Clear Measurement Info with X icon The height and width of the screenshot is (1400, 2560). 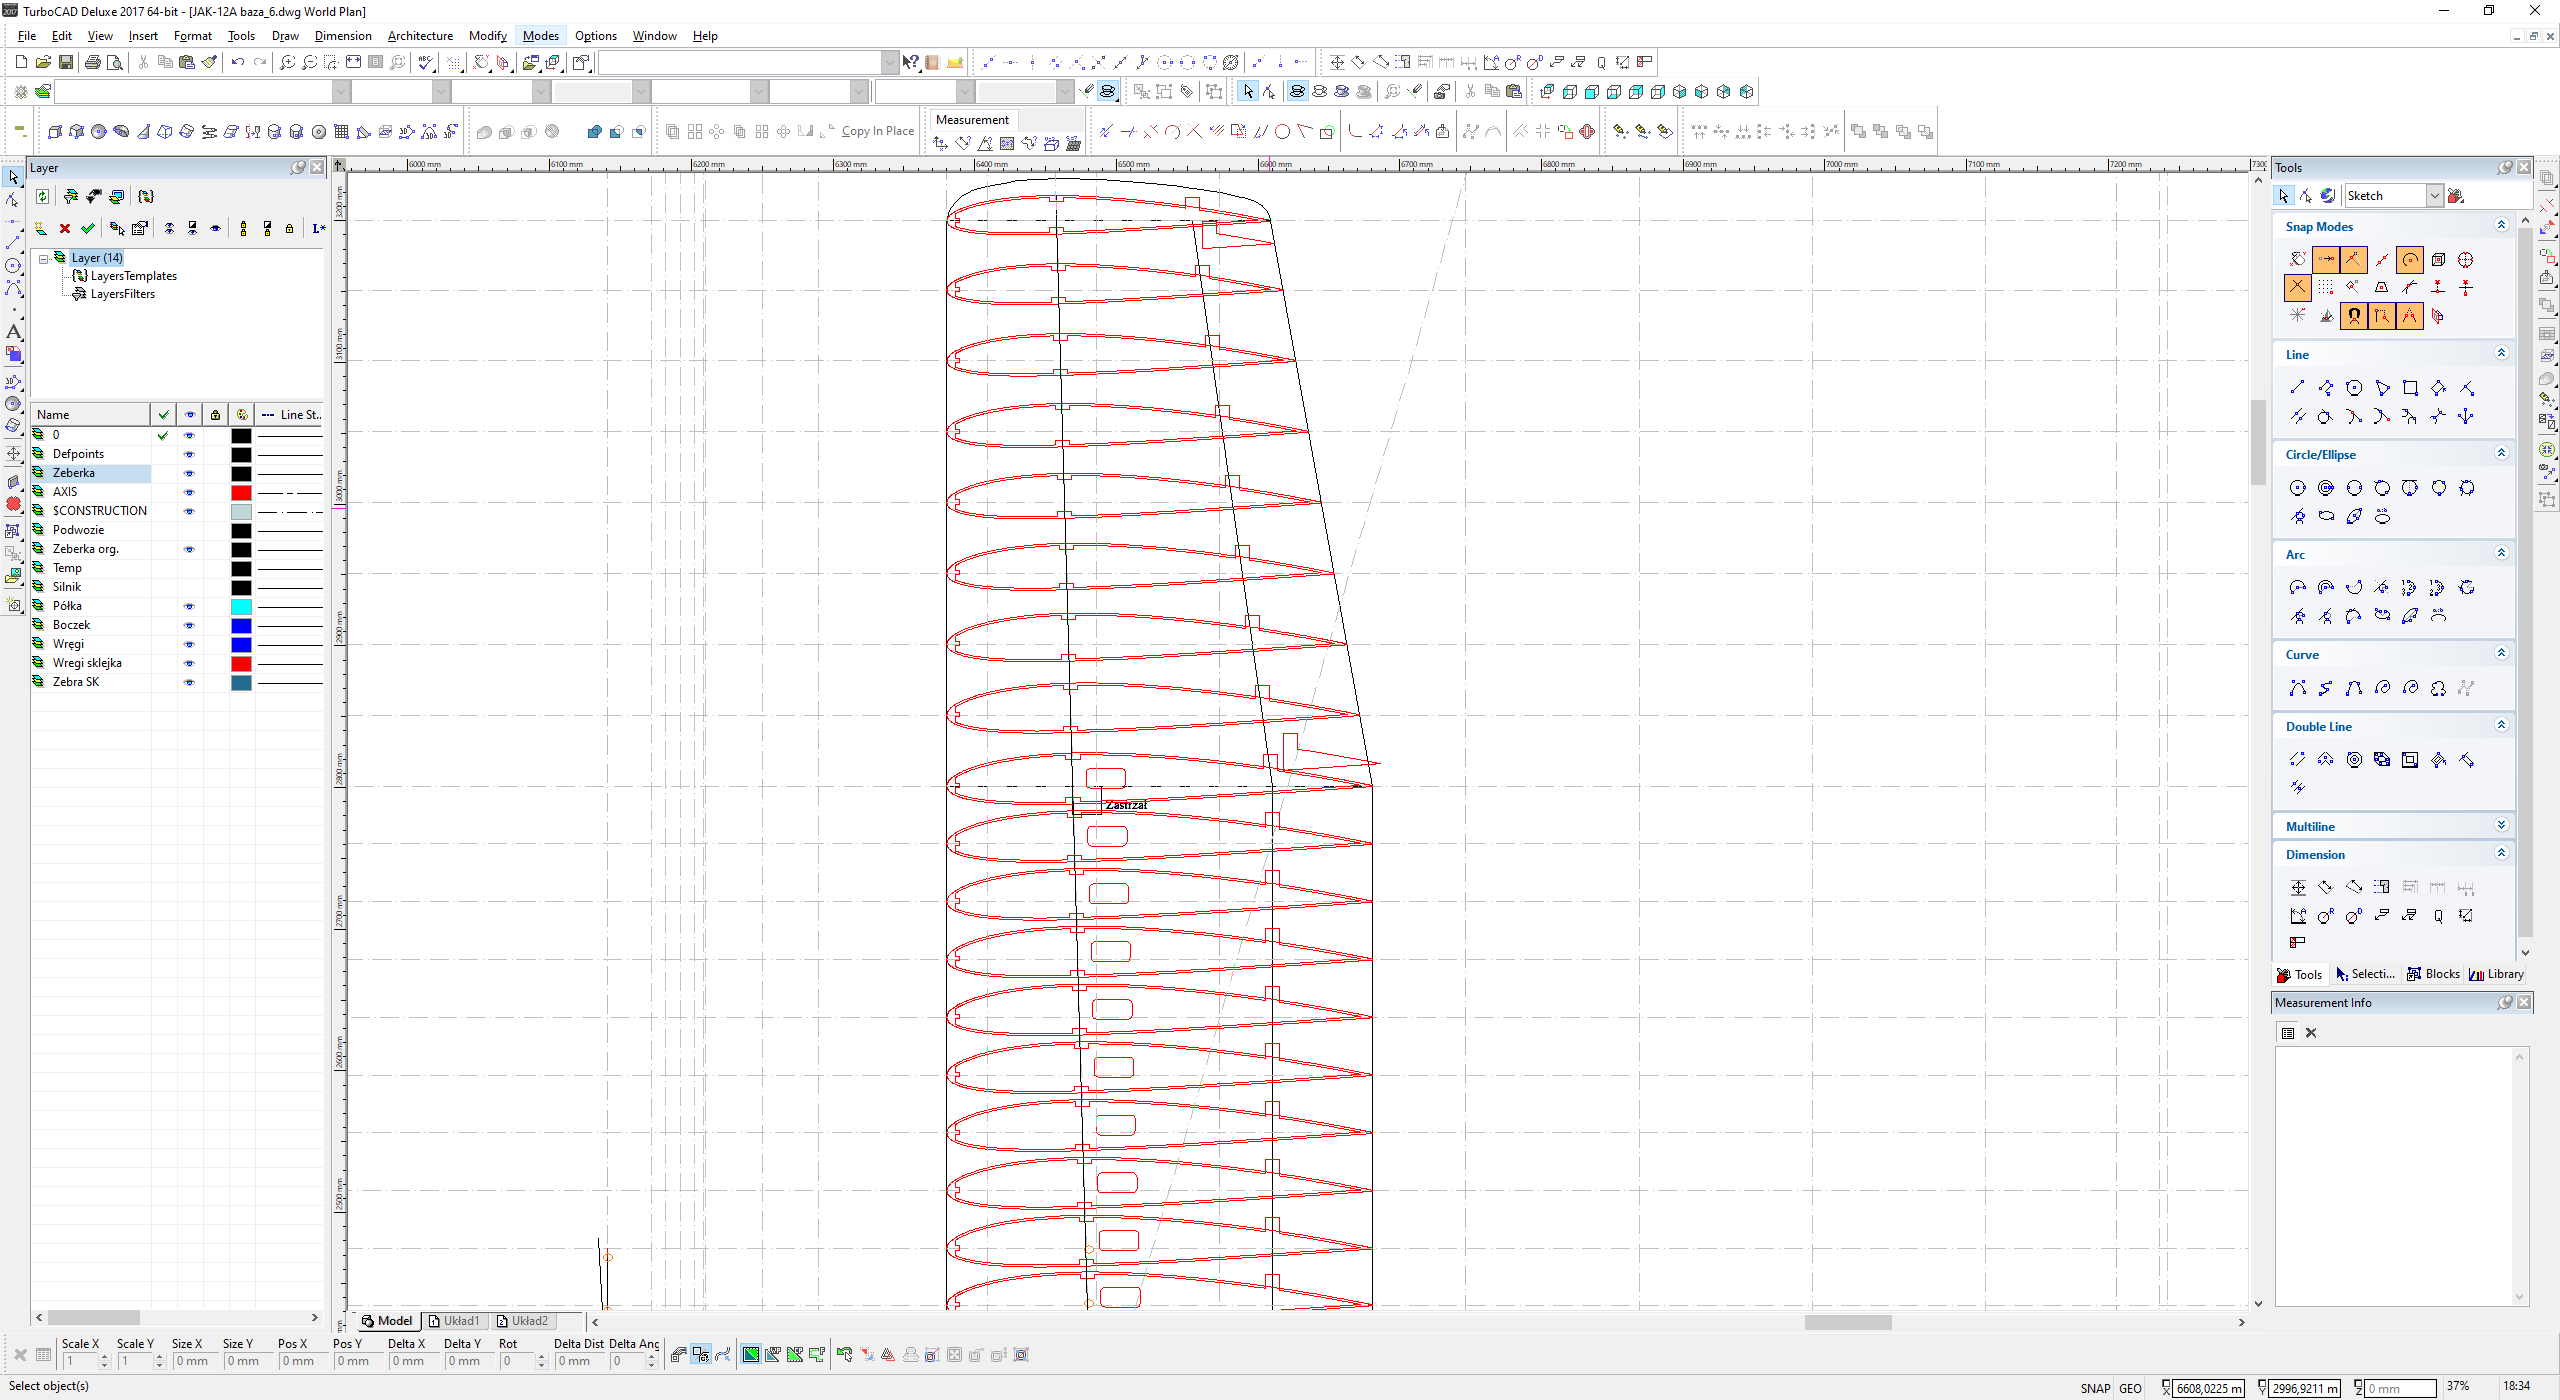click(2311, 1033)
